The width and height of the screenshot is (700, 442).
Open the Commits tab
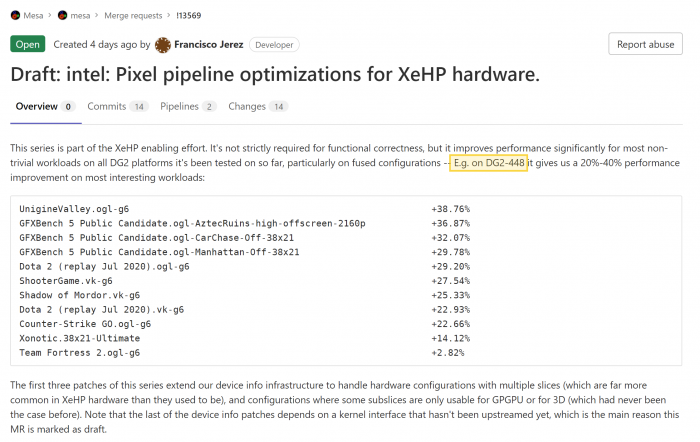(106, 106)
